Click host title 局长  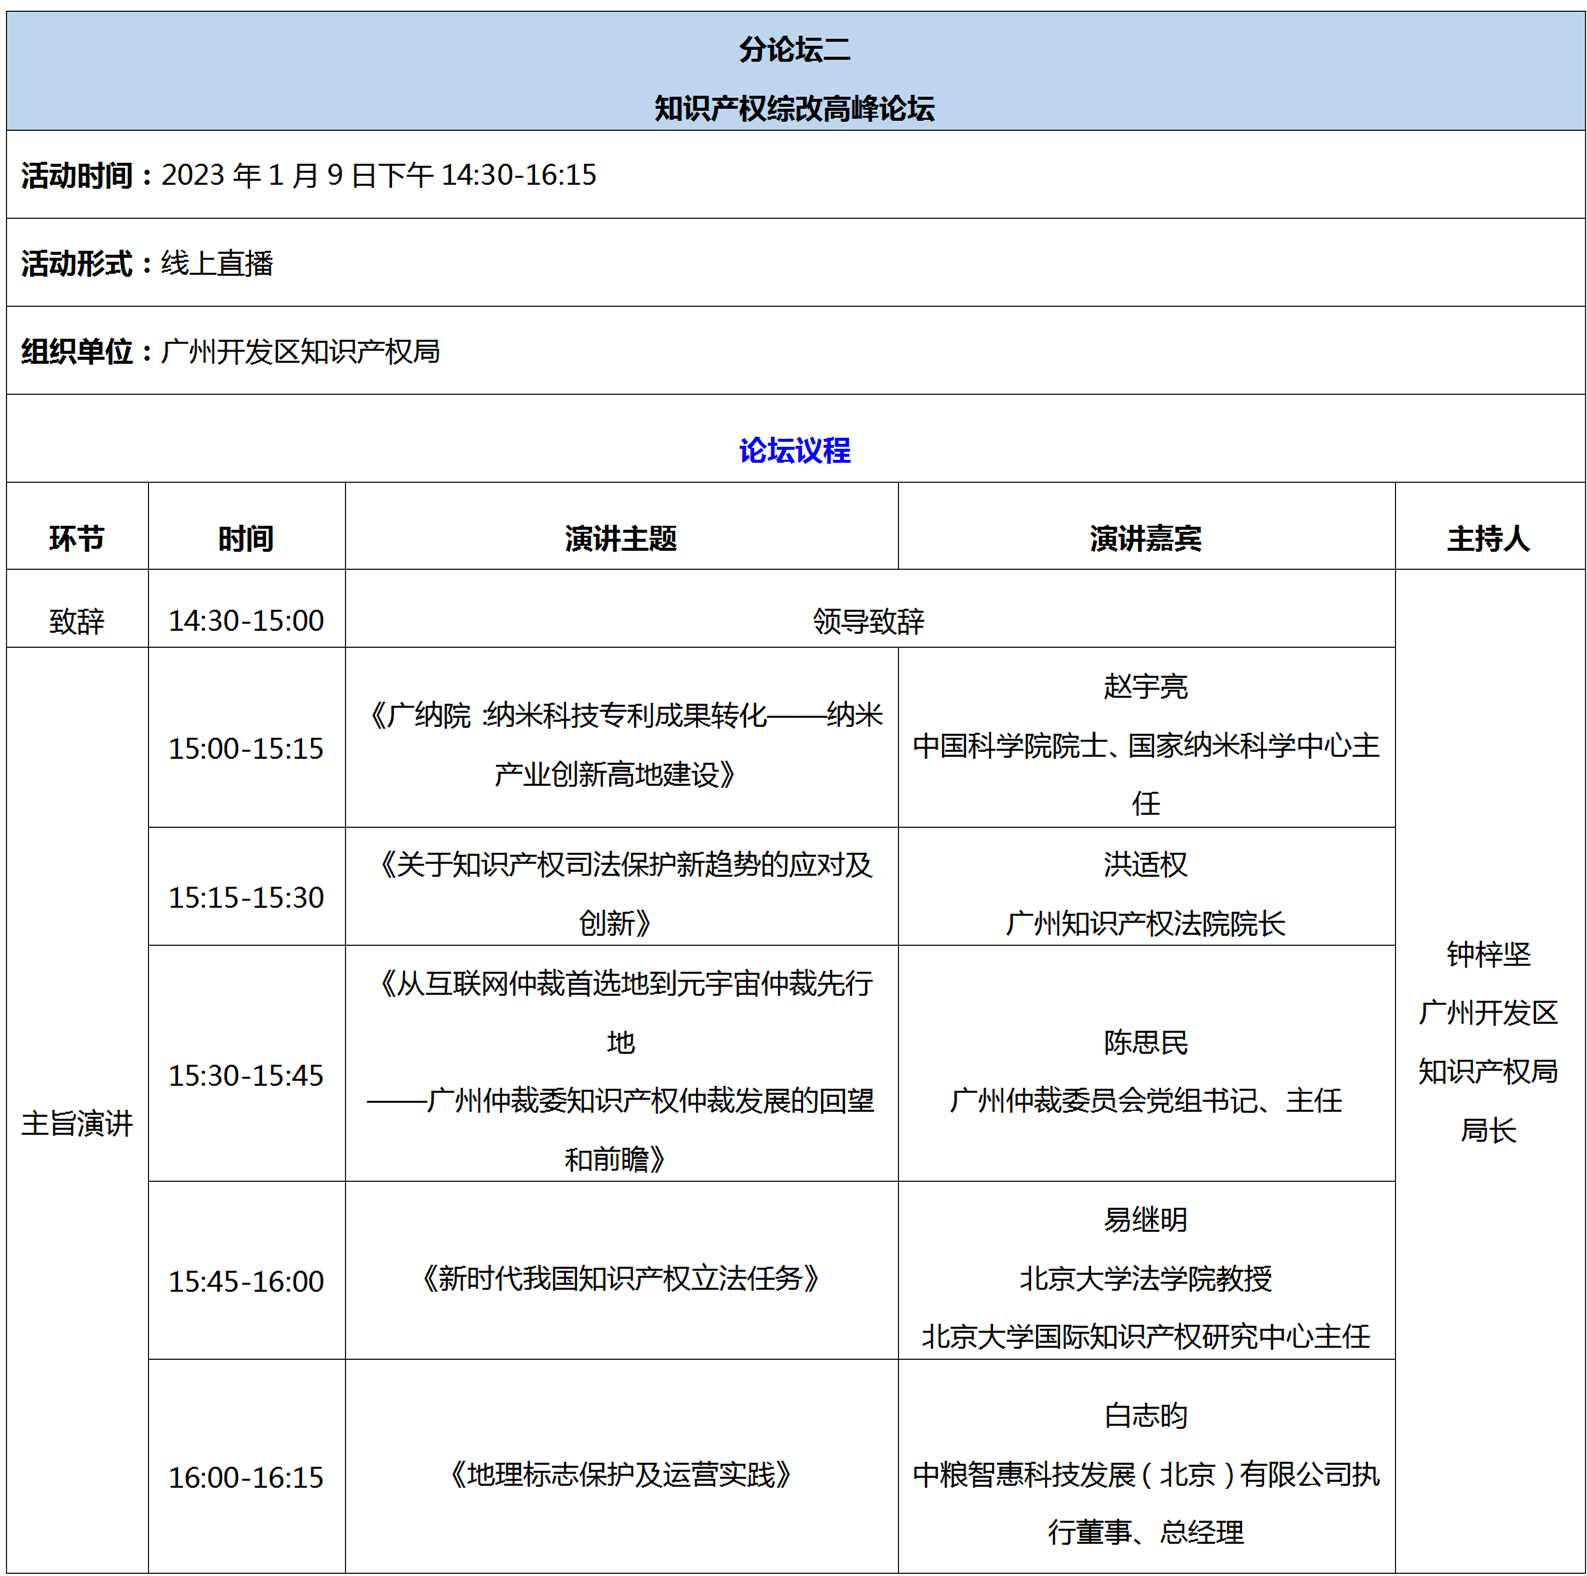coord(1489,1130)
